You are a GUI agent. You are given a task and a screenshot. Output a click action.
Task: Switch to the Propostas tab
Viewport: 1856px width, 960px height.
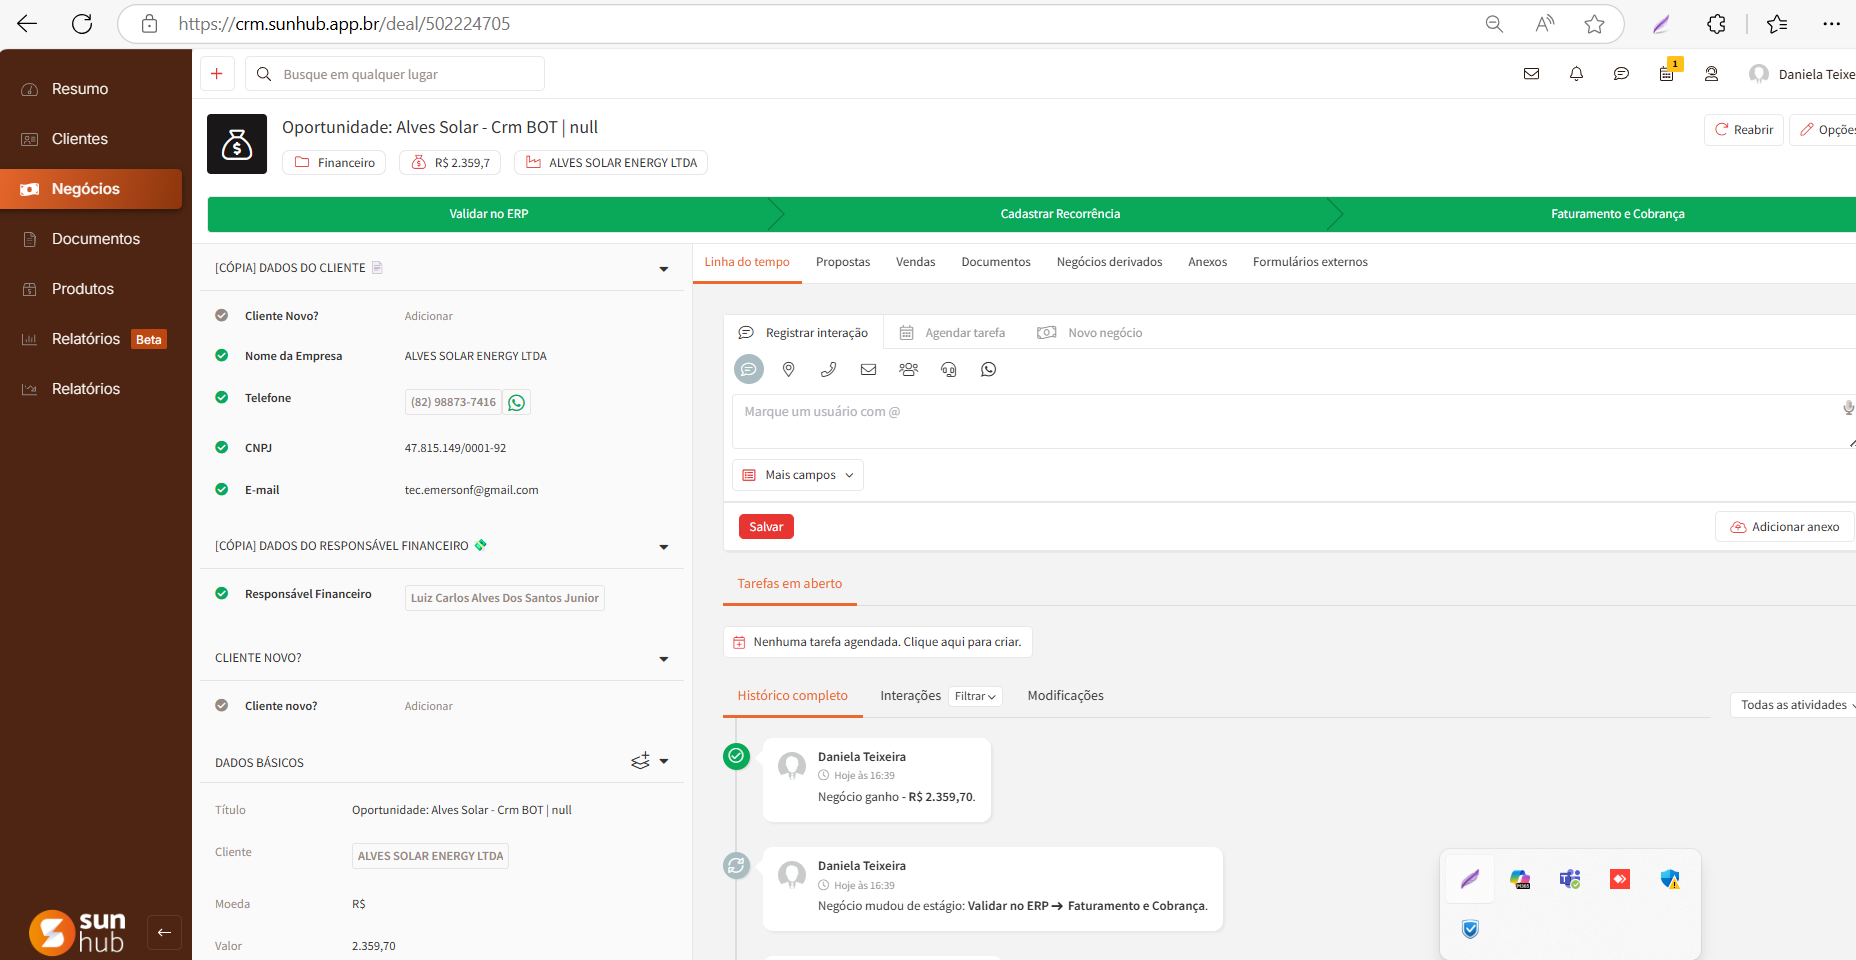click(x=842, y=262)
